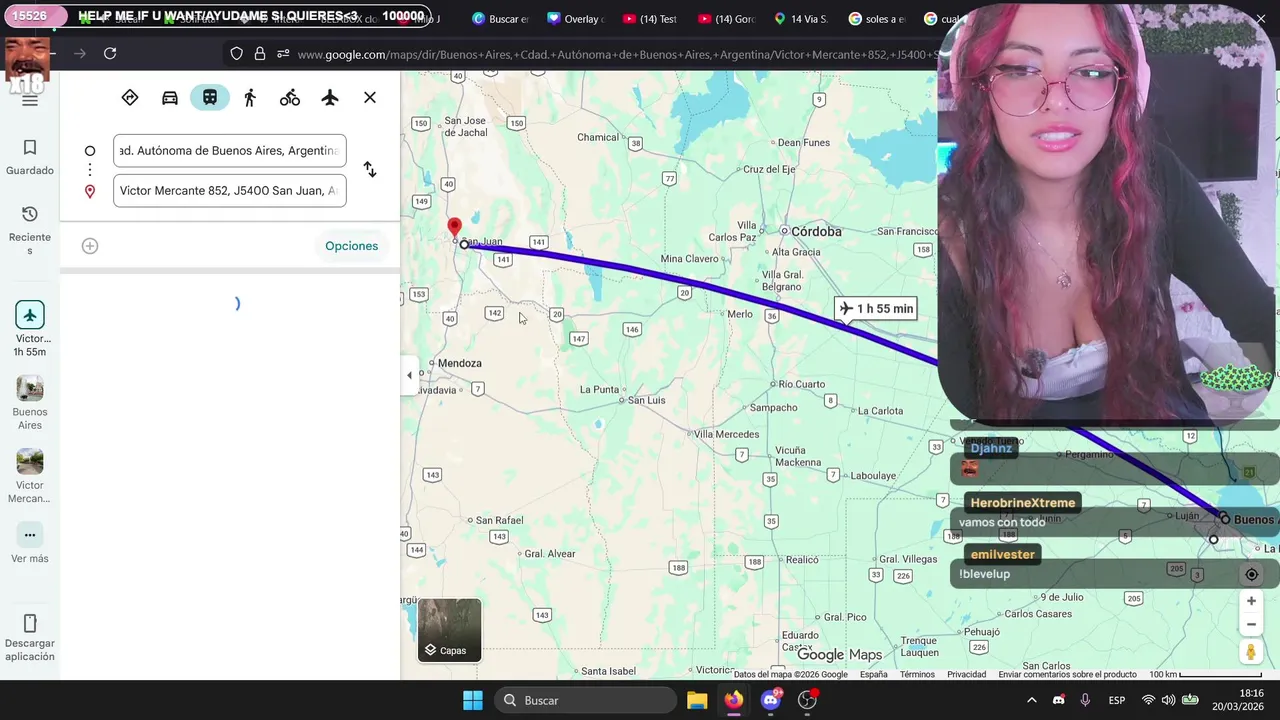Open Discord from the taskbar
Viewport: 1280px width, 720px height.
pos(771,700)
